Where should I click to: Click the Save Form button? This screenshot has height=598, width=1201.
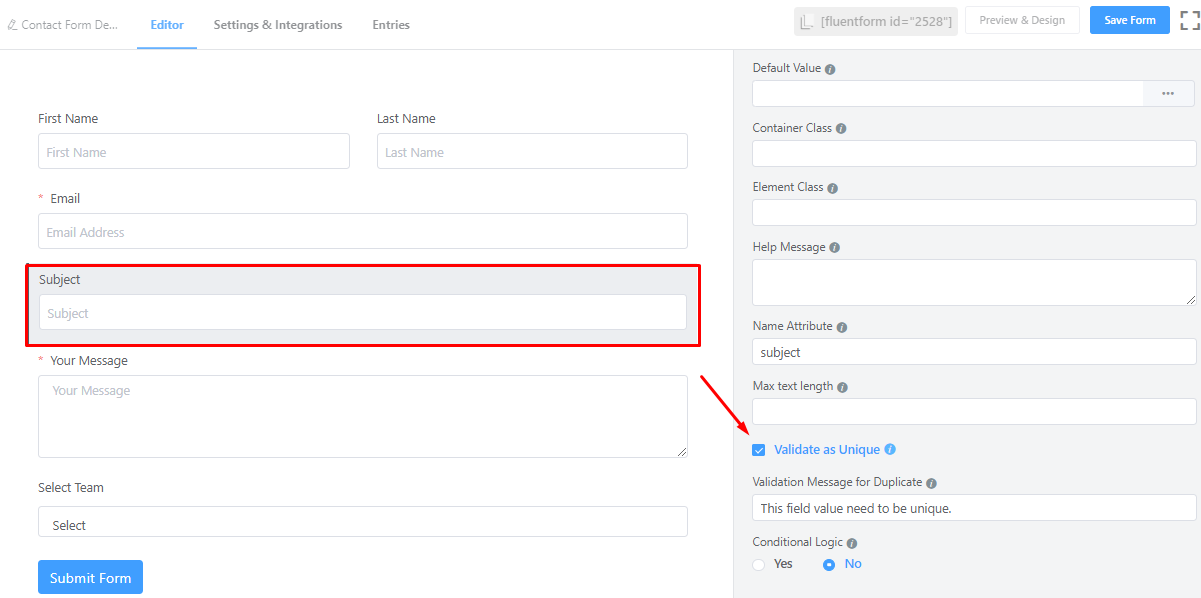click(1130, 20)
